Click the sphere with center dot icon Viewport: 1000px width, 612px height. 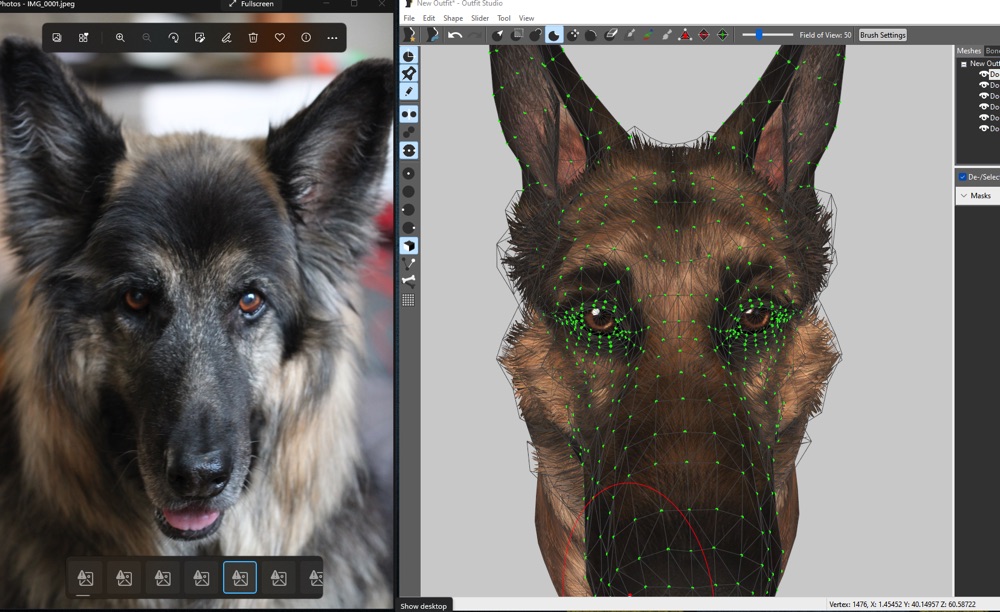point(409,173)
